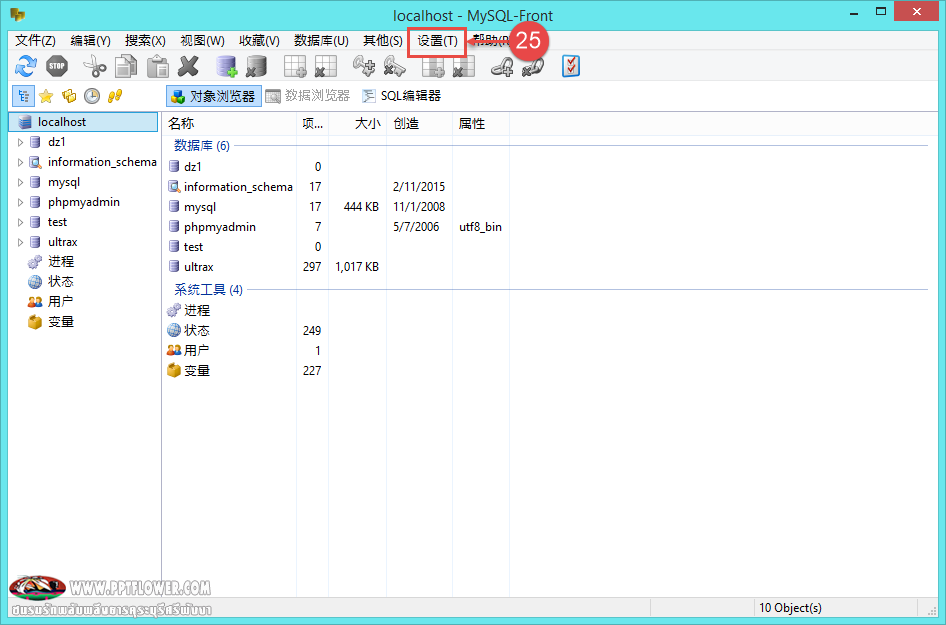Click the Delete table icon
The width and height of the screenshot is (946, 625).
[x=326, y=66]
